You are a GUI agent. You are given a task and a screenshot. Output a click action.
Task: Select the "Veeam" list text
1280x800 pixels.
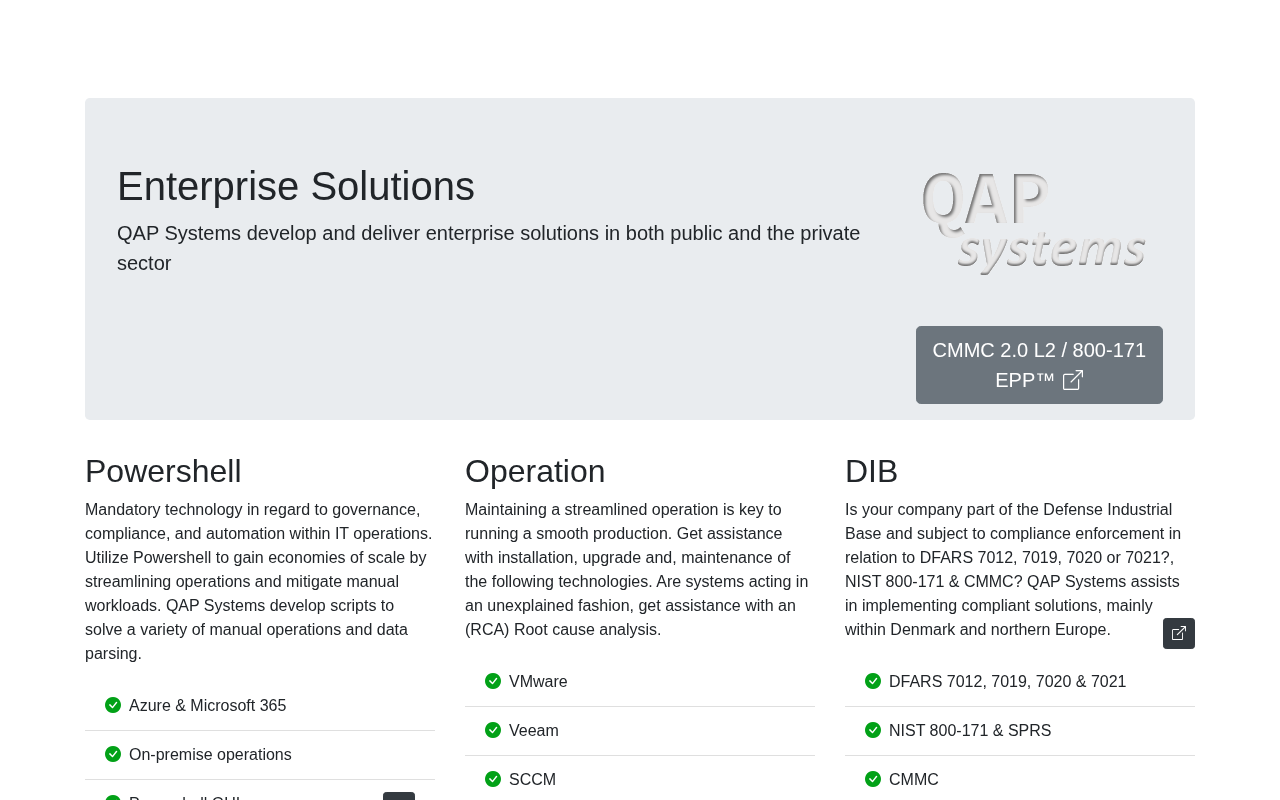click(534, 731)
